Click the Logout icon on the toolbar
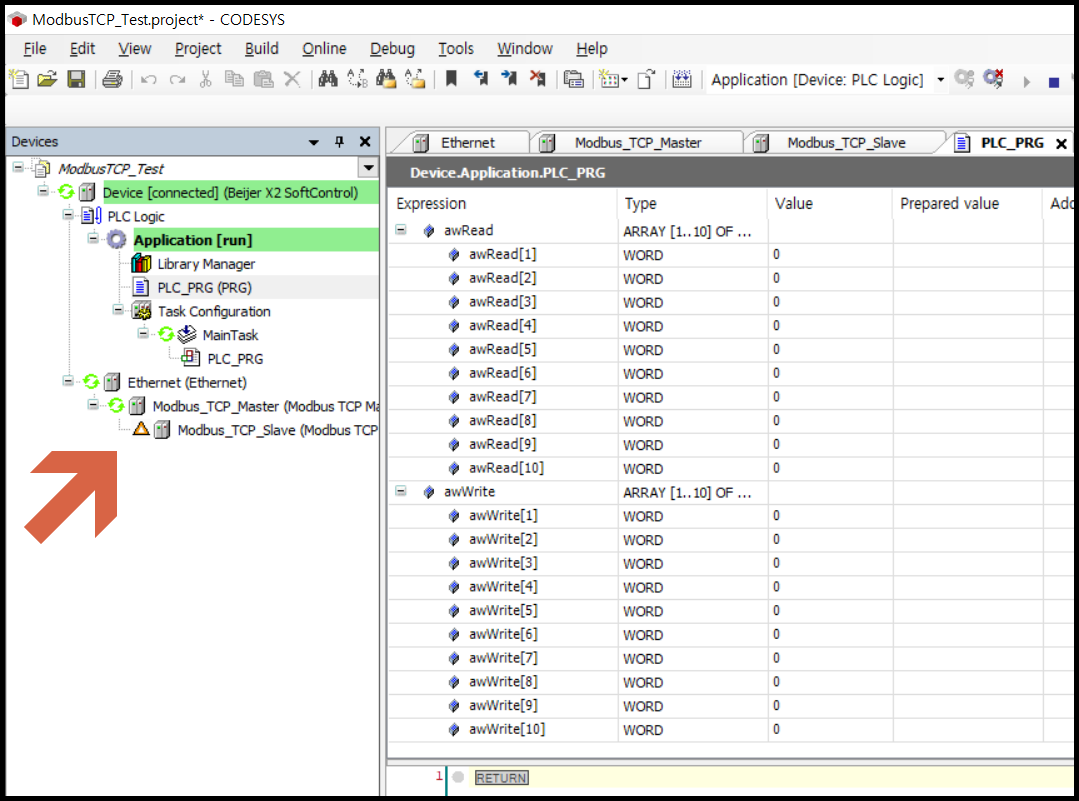This screenshot has width=1079, height=801. [x=991, y=79]
